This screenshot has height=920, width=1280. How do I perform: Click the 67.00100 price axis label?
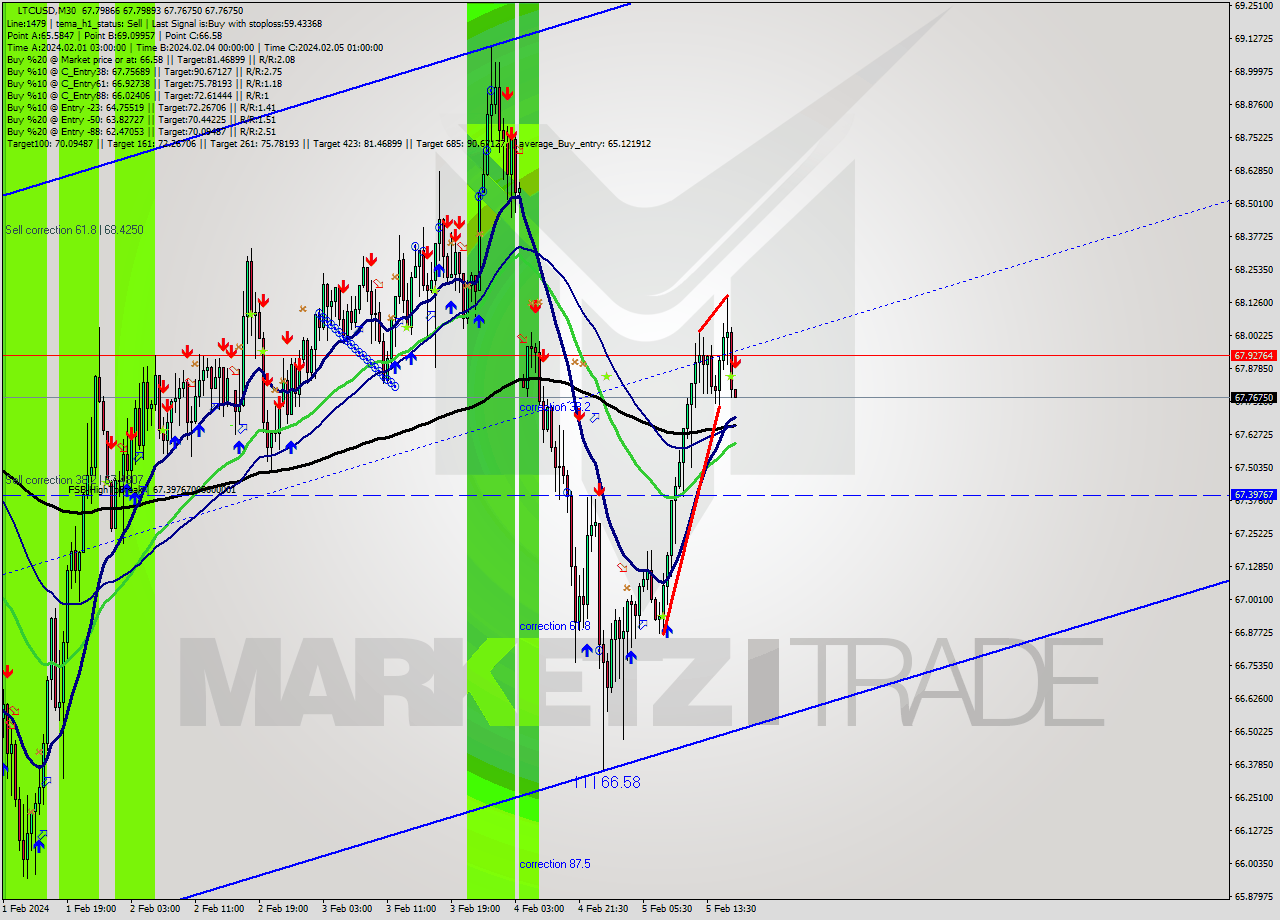1253,599
